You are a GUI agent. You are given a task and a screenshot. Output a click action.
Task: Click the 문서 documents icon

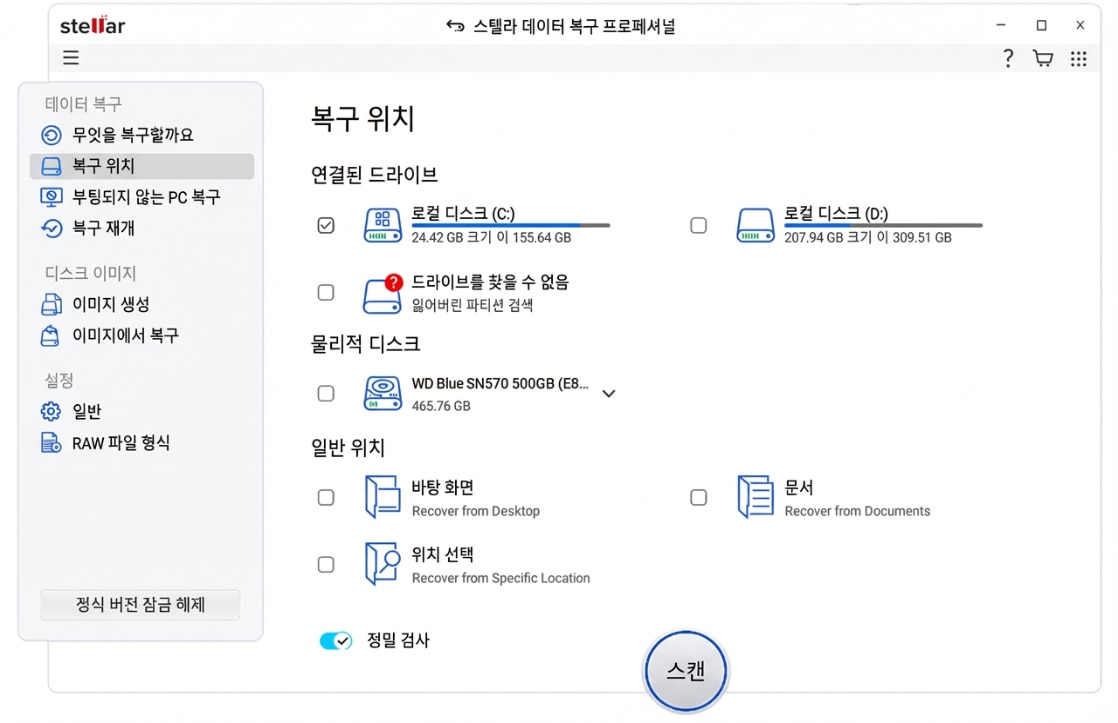coord(755,497)
